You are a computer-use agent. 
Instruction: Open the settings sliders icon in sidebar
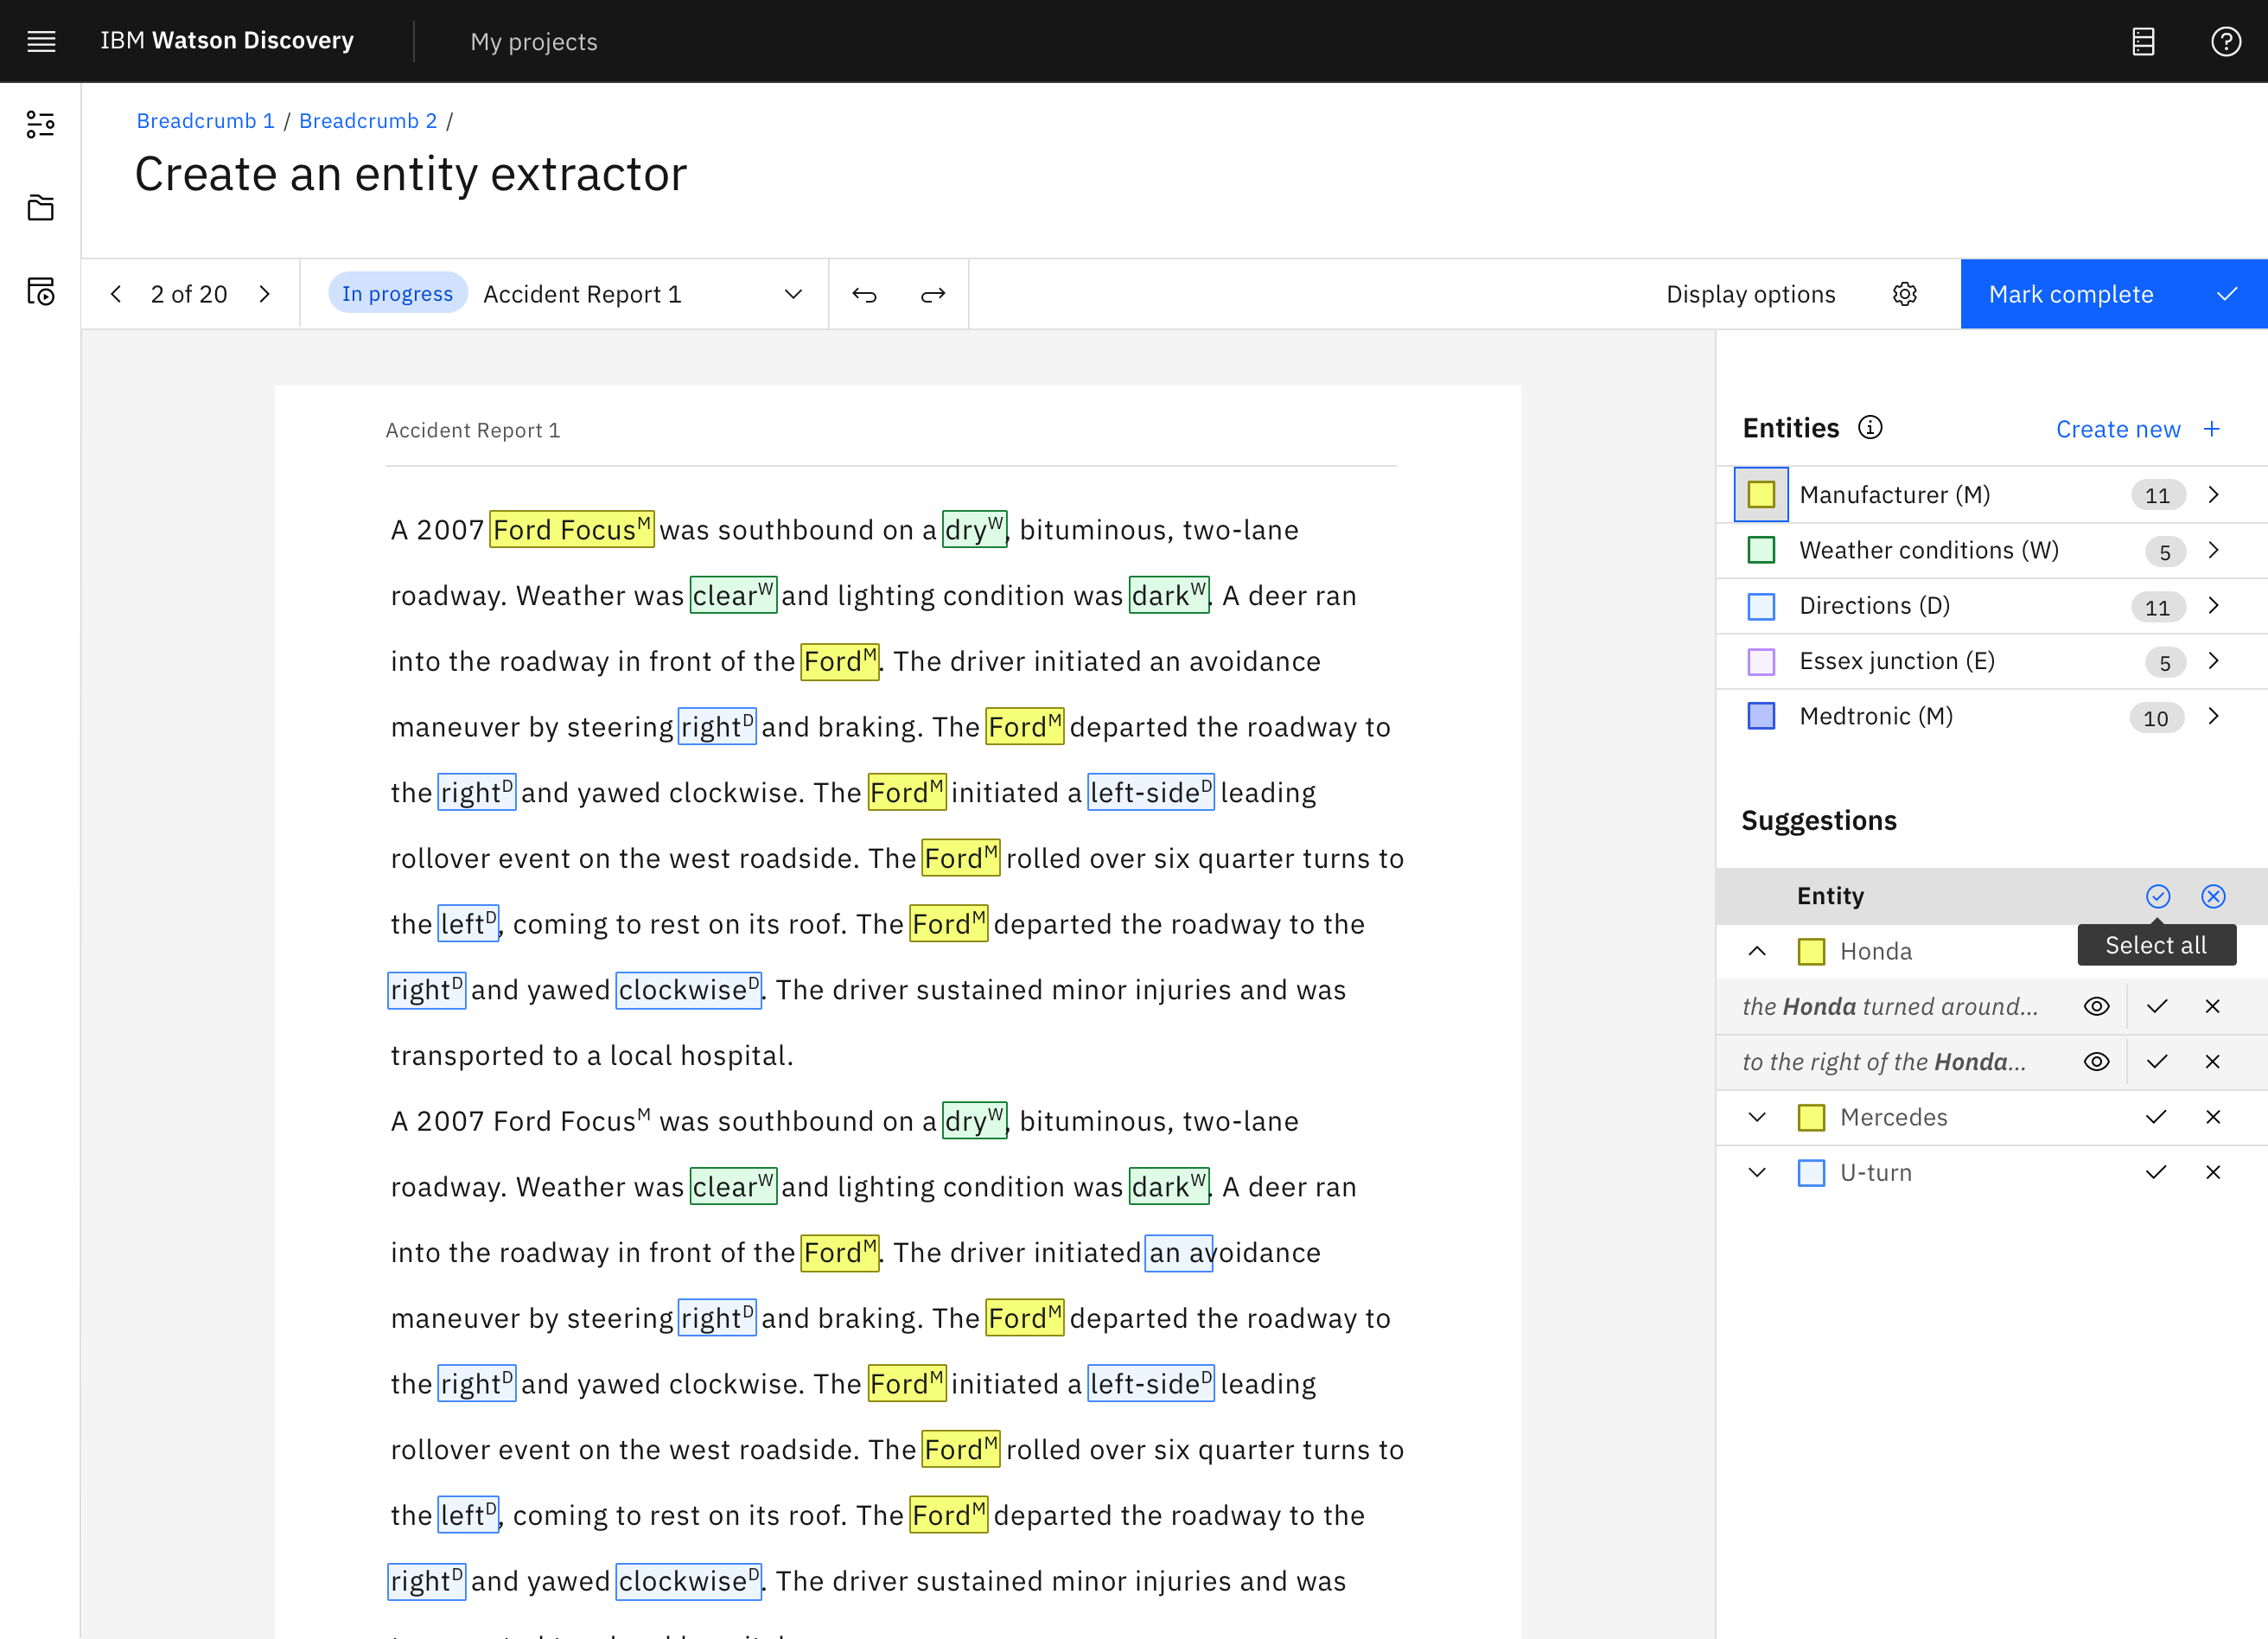click(40, 124)
